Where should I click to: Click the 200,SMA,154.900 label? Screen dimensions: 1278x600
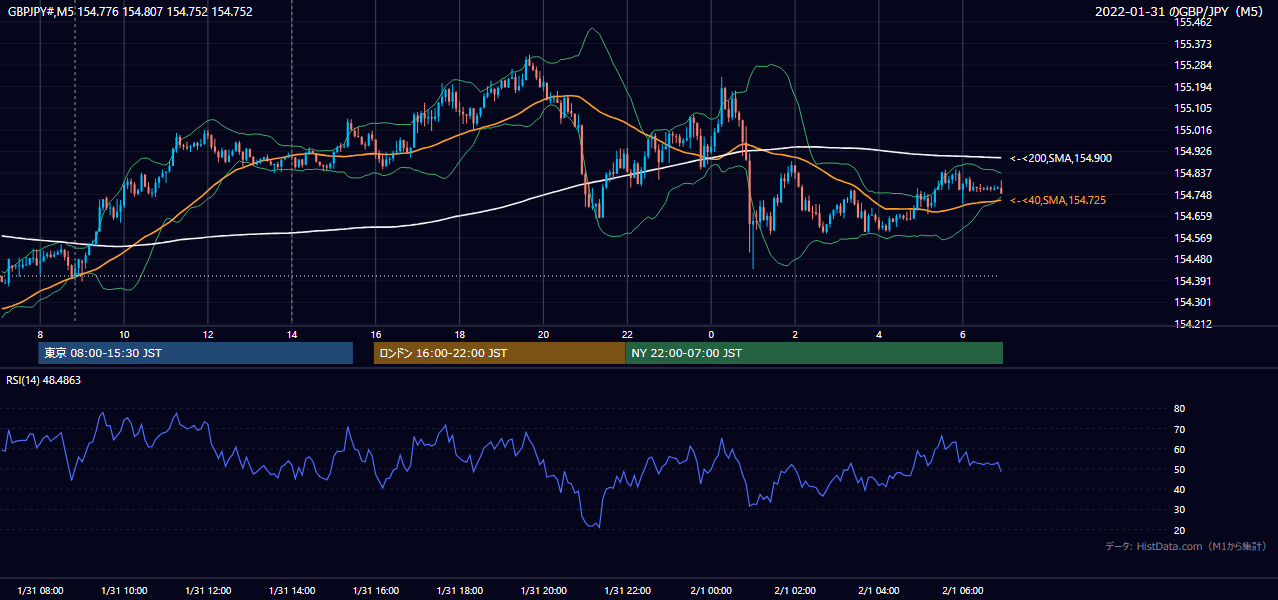click(x=1061, y=158)
